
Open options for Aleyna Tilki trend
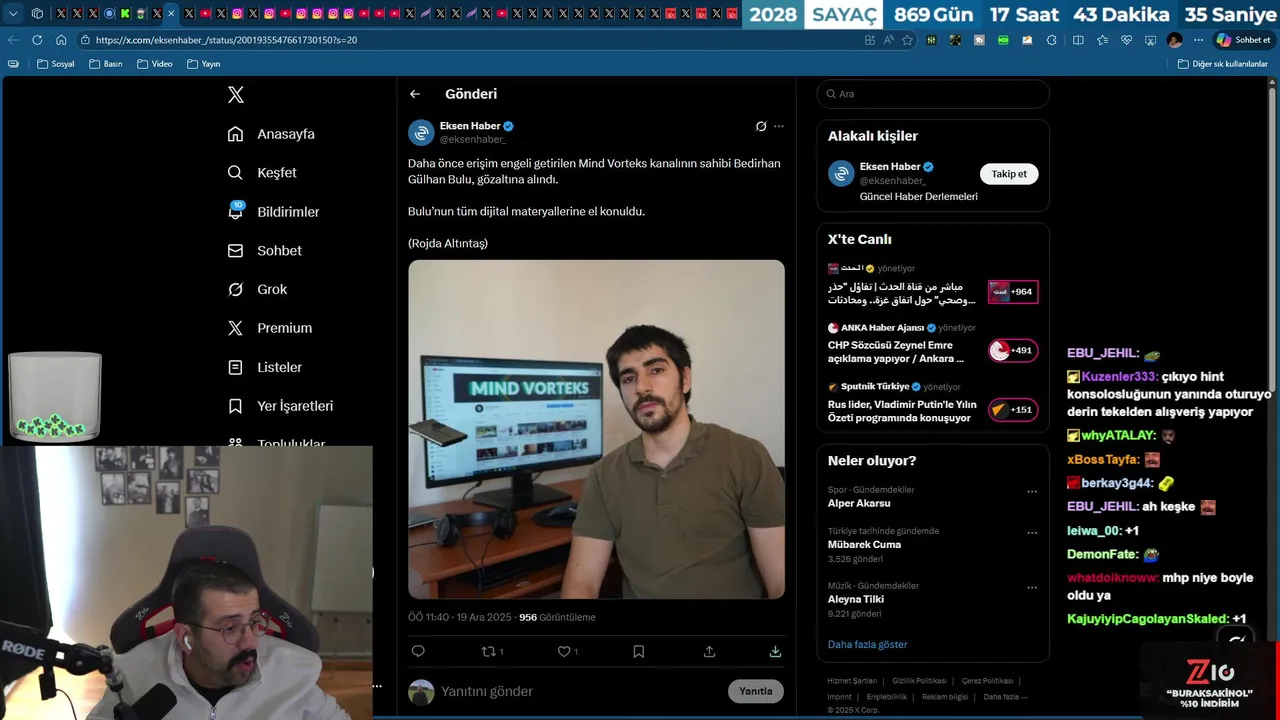pos(1032,587)
